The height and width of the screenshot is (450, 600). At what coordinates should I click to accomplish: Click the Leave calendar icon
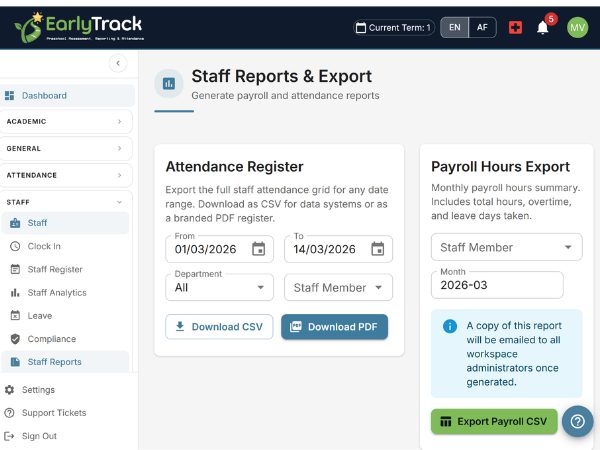15,316
